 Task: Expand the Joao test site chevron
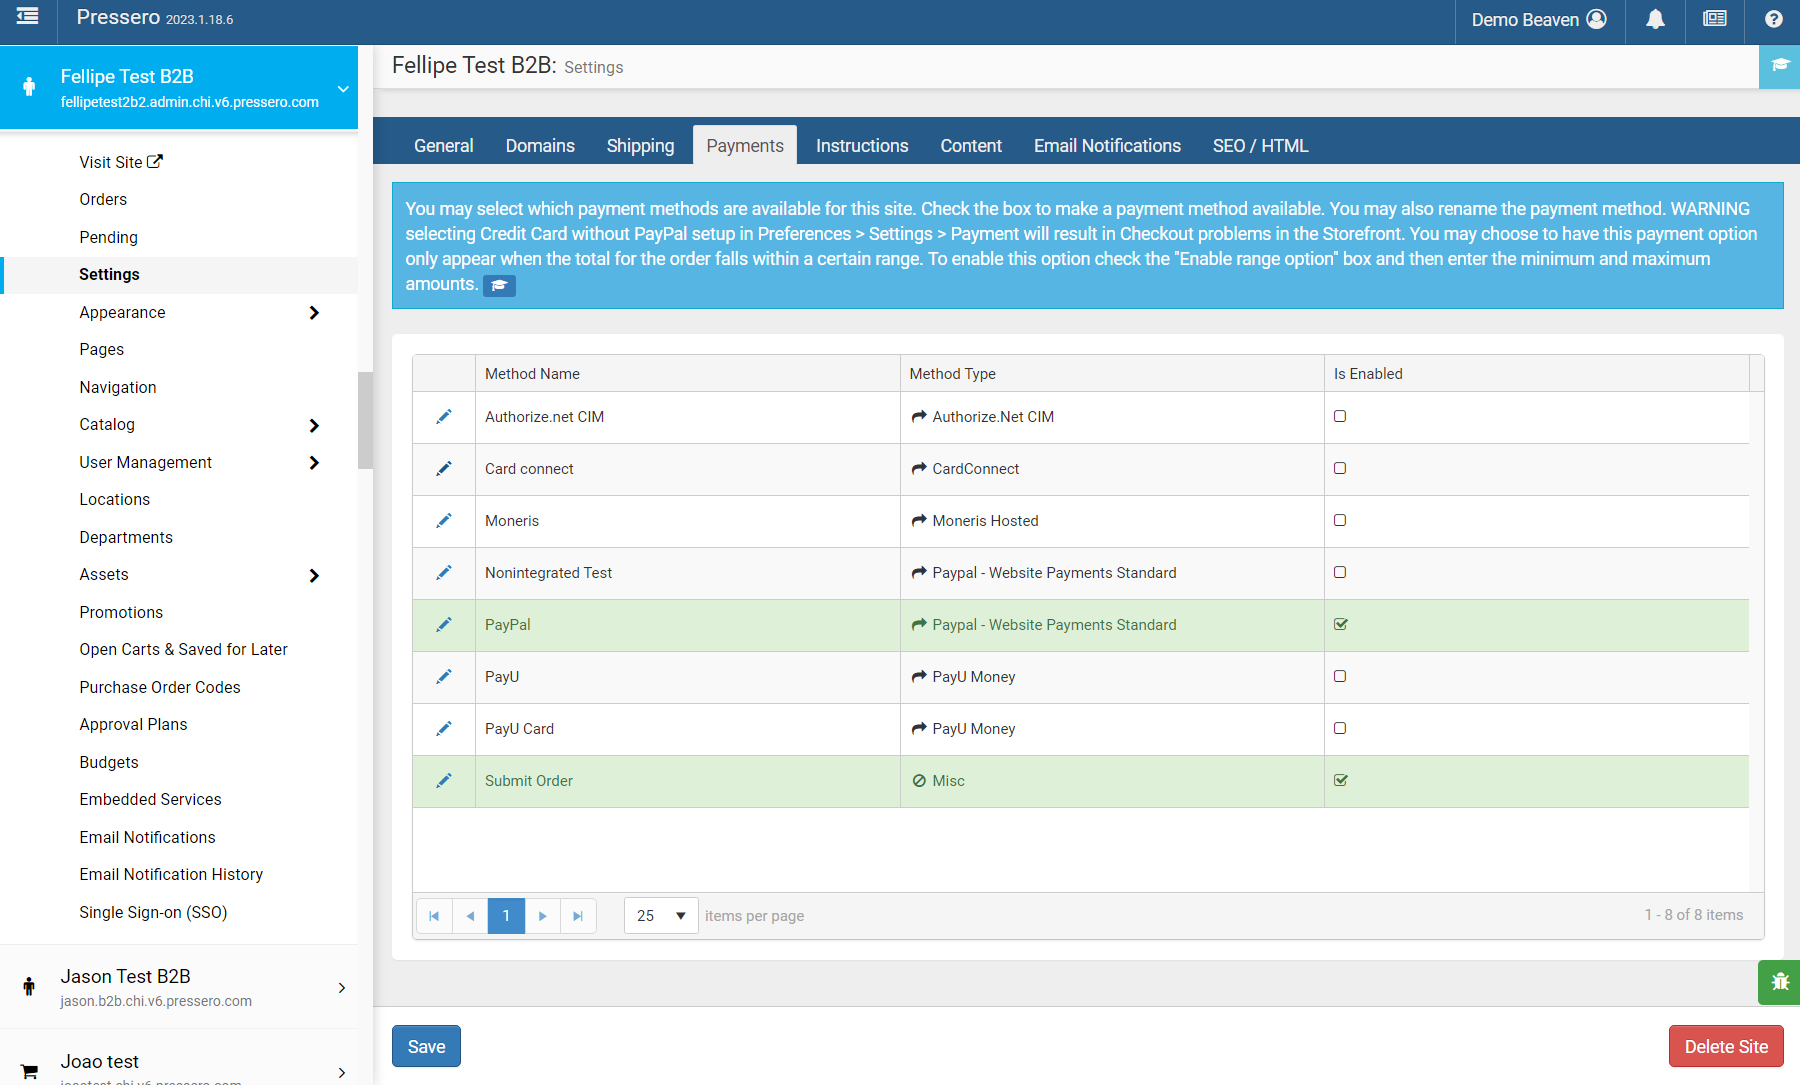tap(342, 1072)
